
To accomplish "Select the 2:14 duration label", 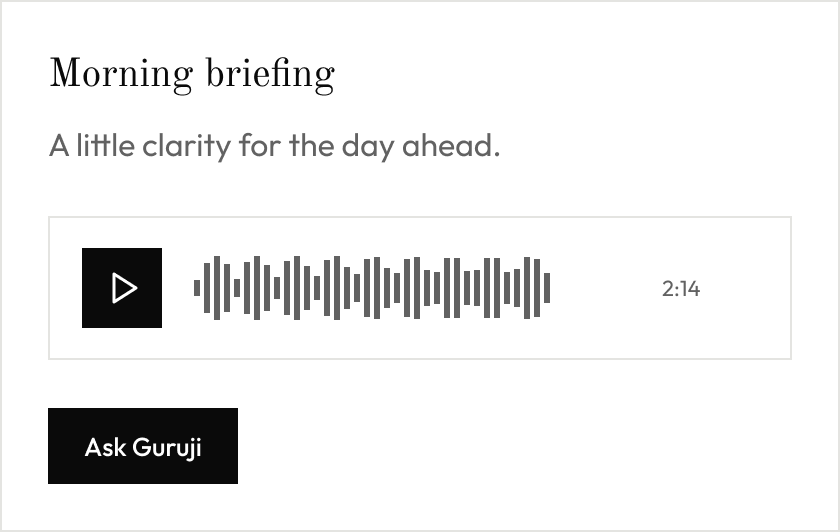I will tap(681, 289).
